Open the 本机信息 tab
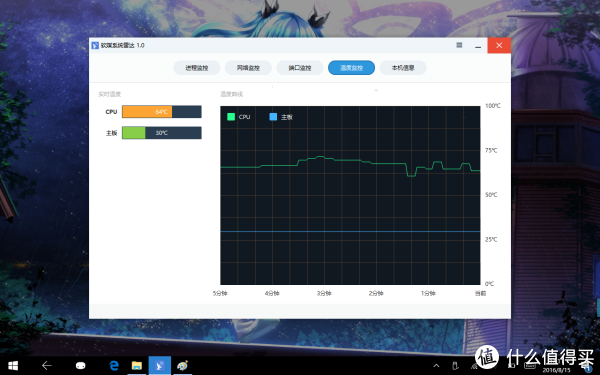 (403, 68)
